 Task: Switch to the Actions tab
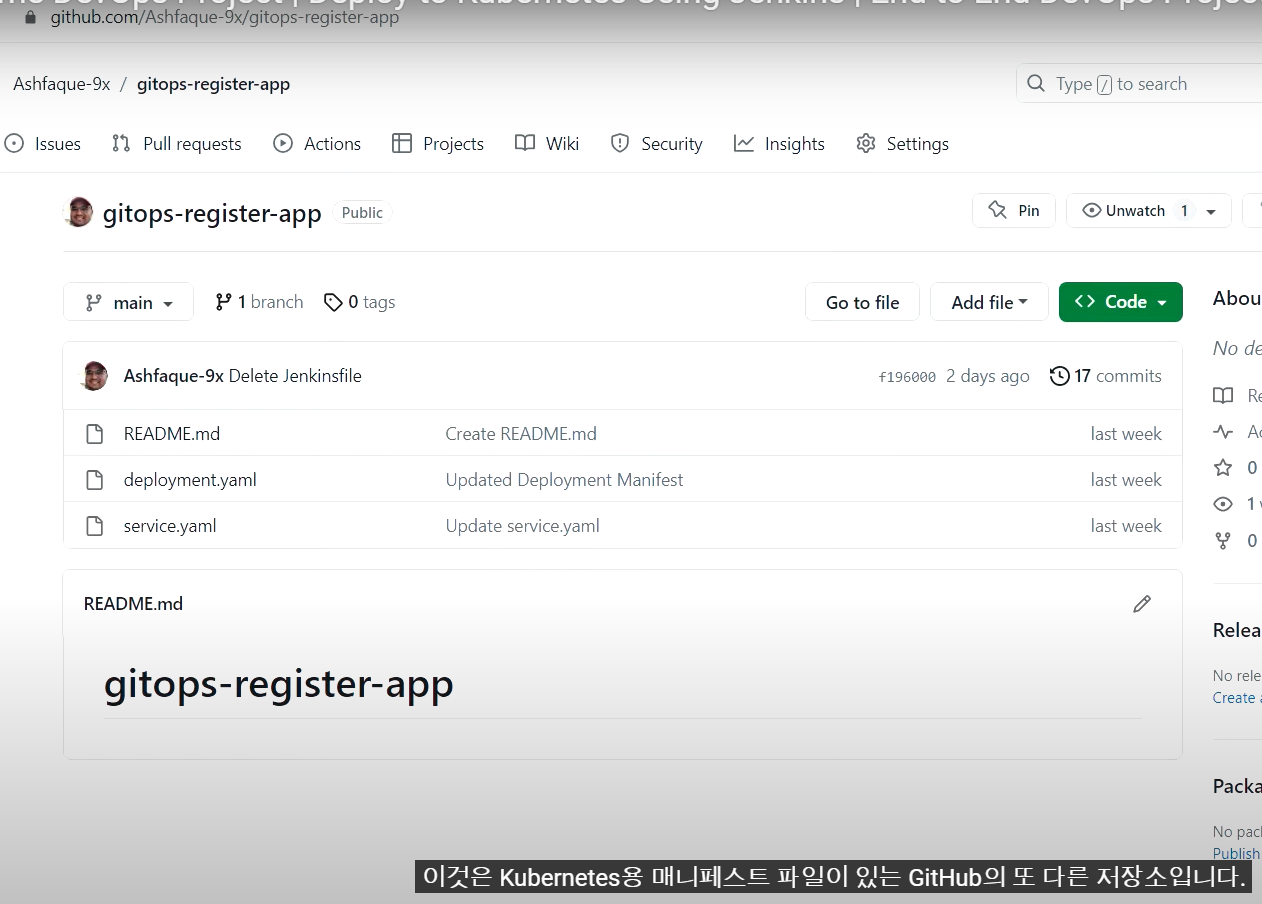pos(317,144)
